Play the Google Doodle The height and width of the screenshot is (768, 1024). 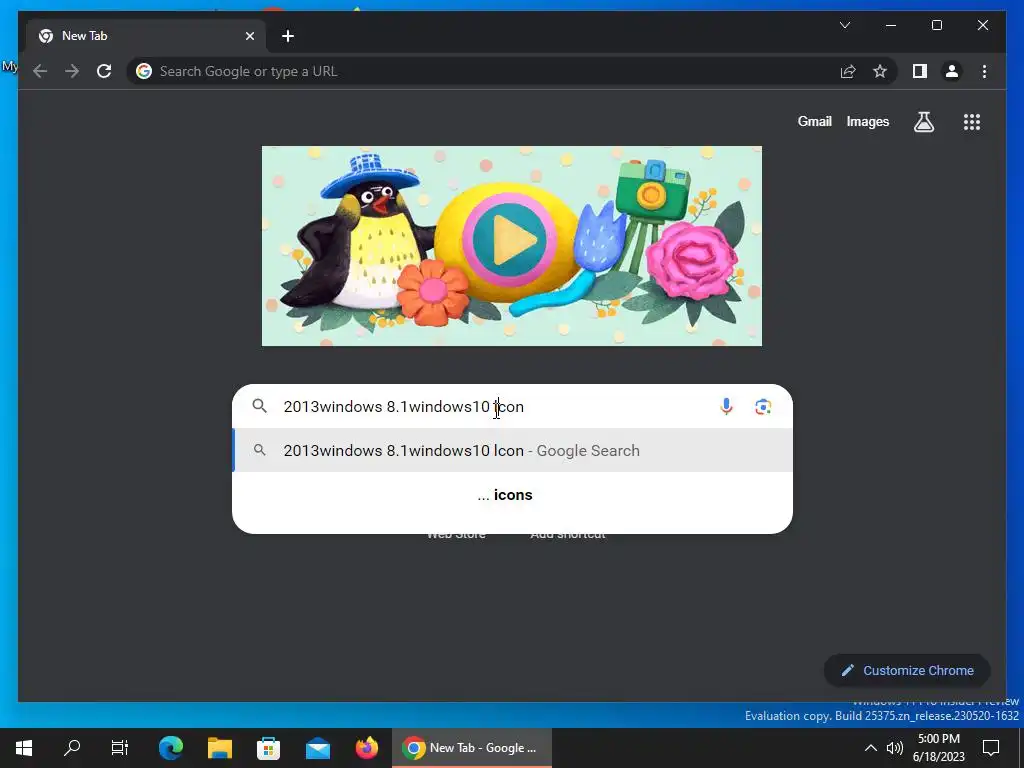510,240
